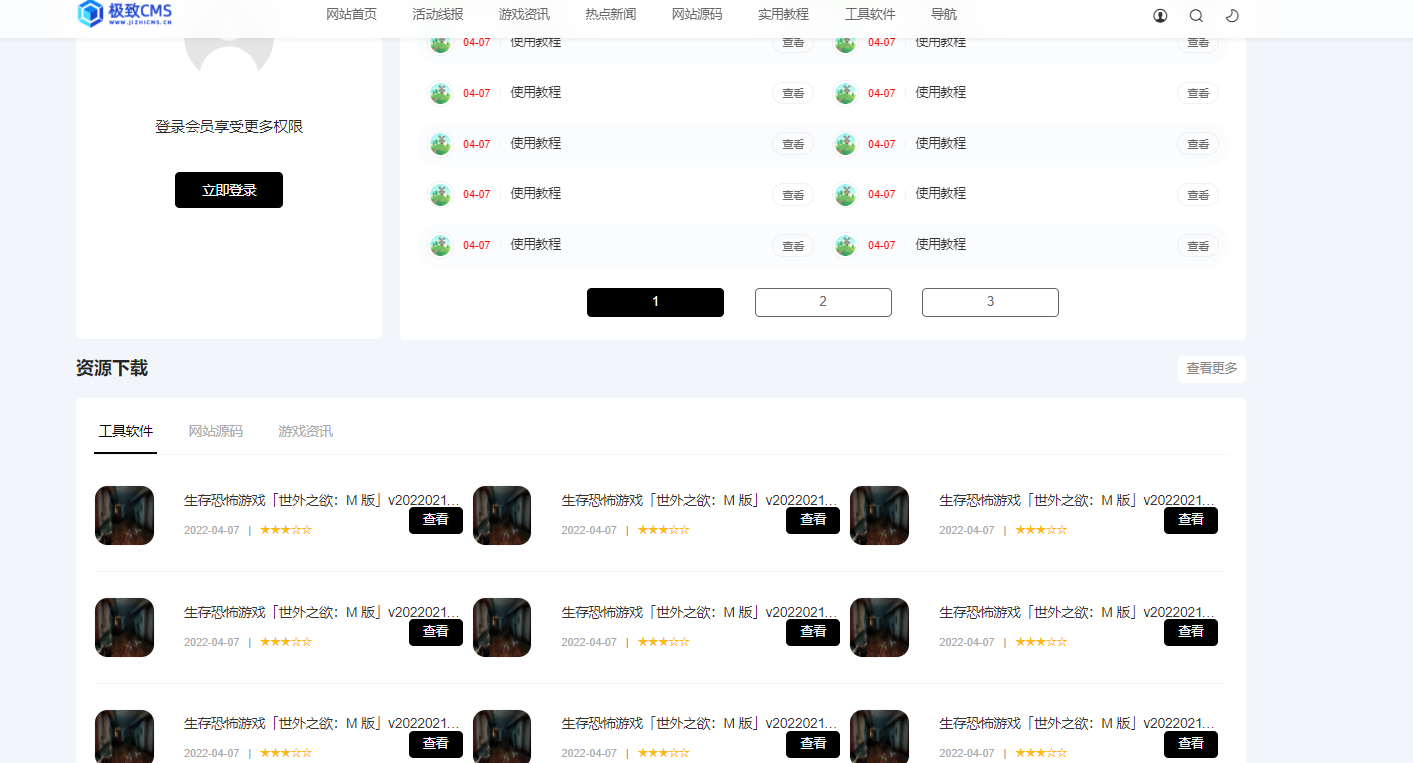Open 导航 in the top menu

click(943, 15)
